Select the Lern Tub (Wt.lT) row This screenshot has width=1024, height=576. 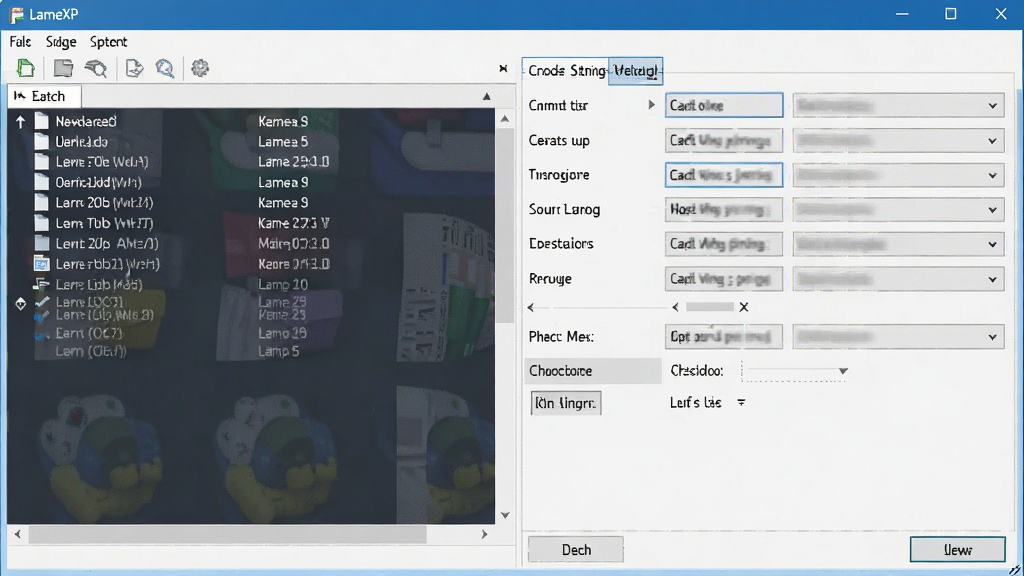point(251,223)
